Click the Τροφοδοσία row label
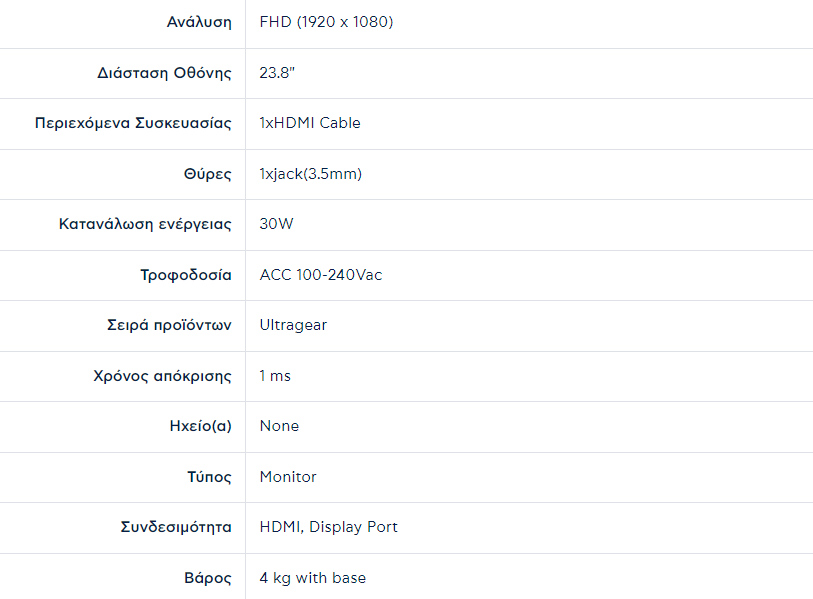 (186, 275)
